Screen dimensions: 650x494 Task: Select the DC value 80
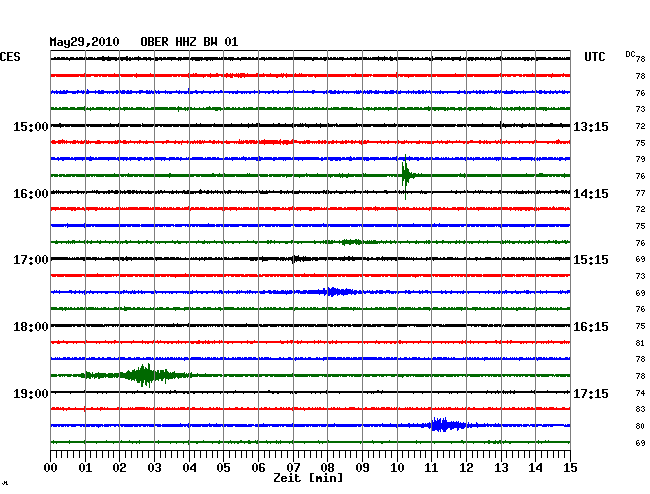640,426
